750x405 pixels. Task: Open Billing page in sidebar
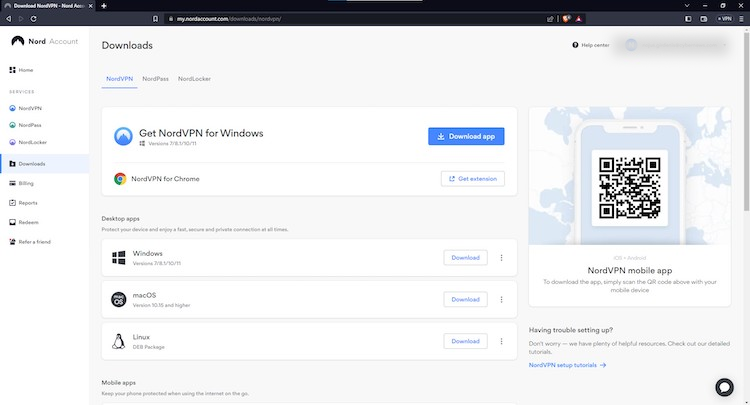click(22, 183)
